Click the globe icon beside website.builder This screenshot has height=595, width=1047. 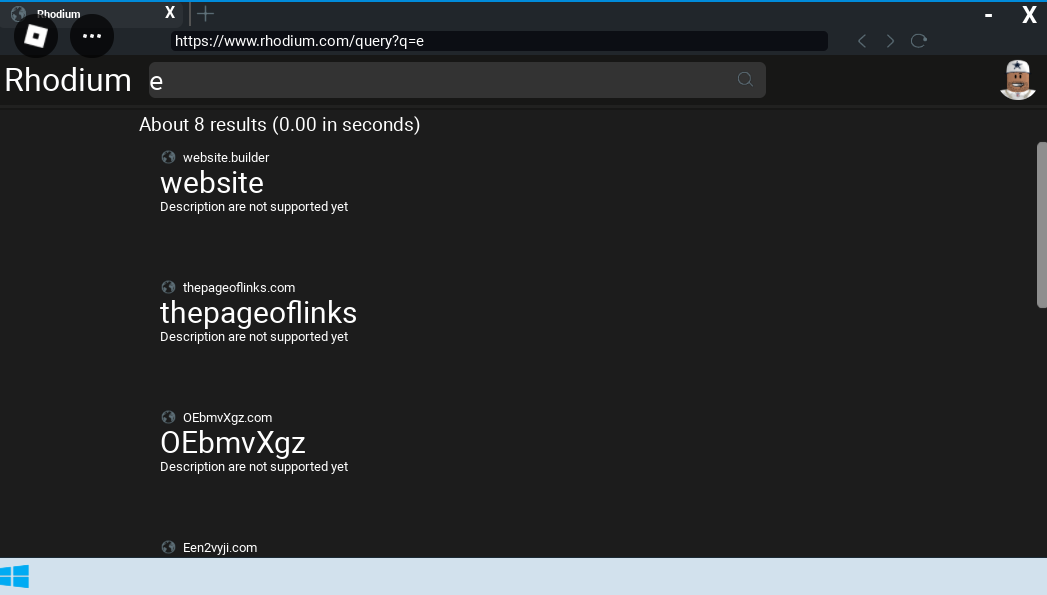coord(168,157)
